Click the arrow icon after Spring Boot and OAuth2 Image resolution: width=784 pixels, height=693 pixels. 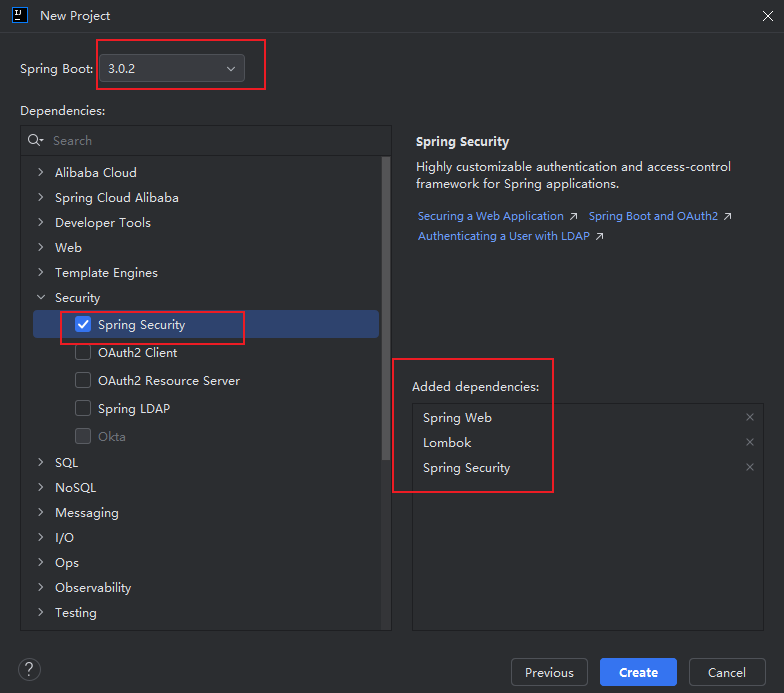tap(728, 216)
